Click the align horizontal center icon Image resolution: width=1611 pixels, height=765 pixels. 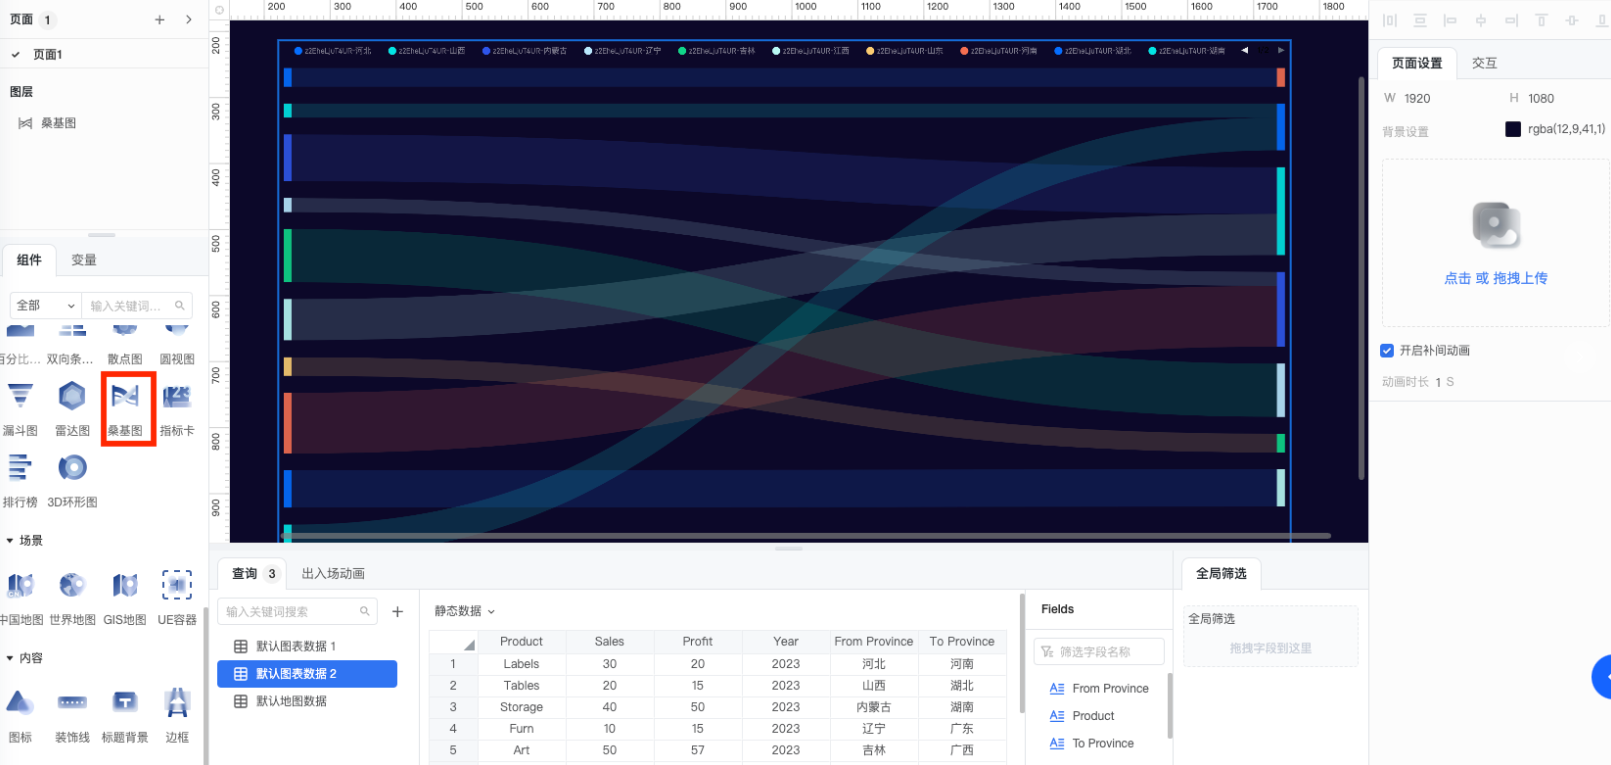pos(1481,20)
